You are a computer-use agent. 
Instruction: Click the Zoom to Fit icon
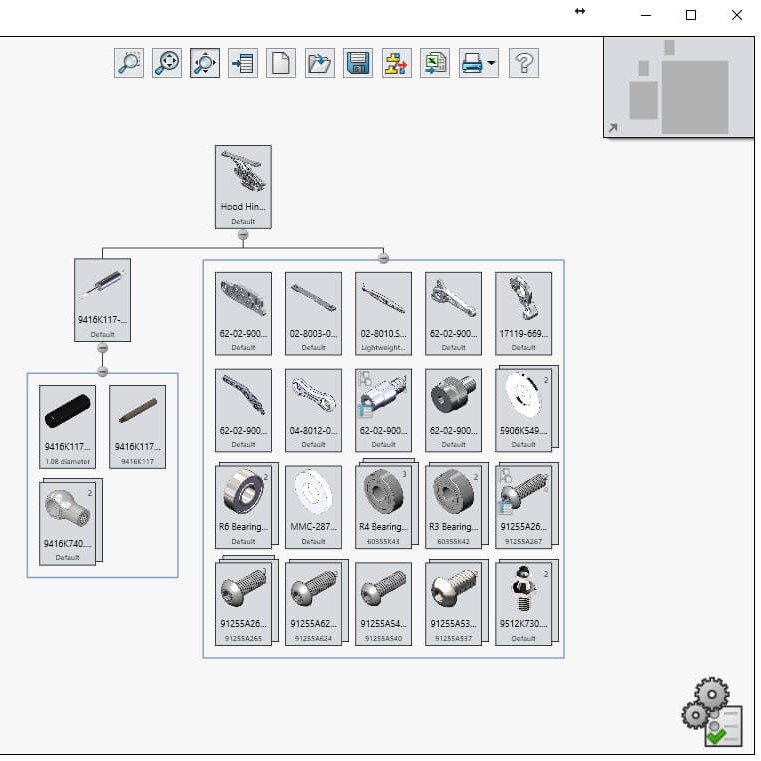(167, 63)
